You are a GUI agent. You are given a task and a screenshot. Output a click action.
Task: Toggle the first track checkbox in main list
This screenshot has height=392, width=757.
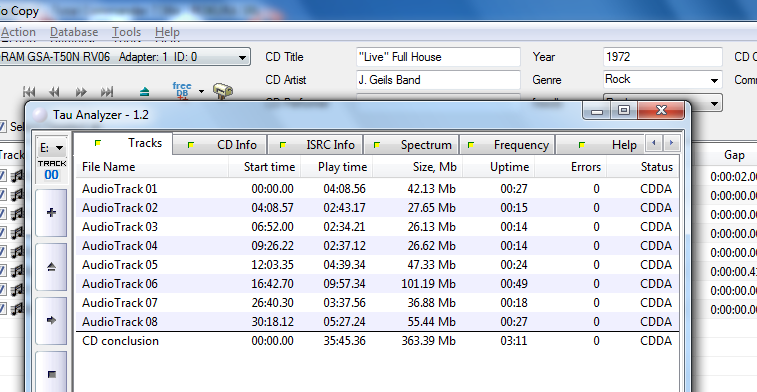2,176
